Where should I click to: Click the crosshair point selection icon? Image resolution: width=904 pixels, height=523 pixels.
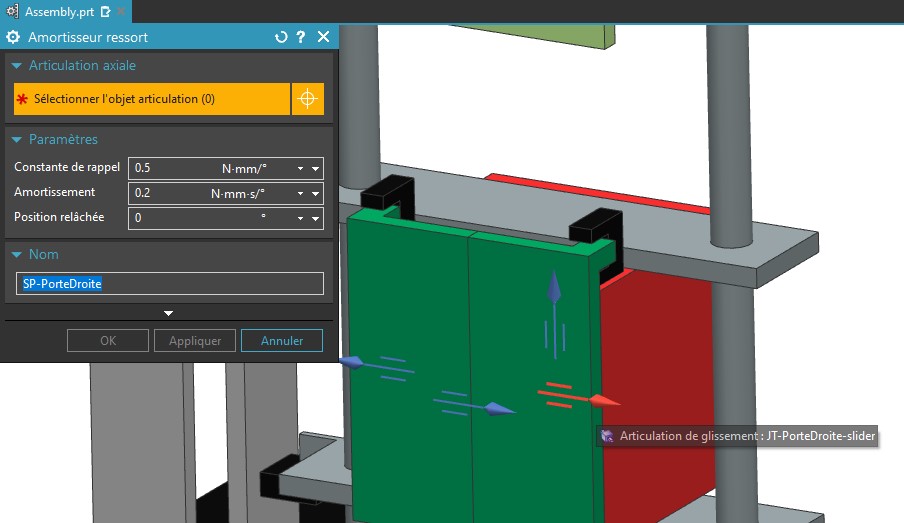click(307, 99)
